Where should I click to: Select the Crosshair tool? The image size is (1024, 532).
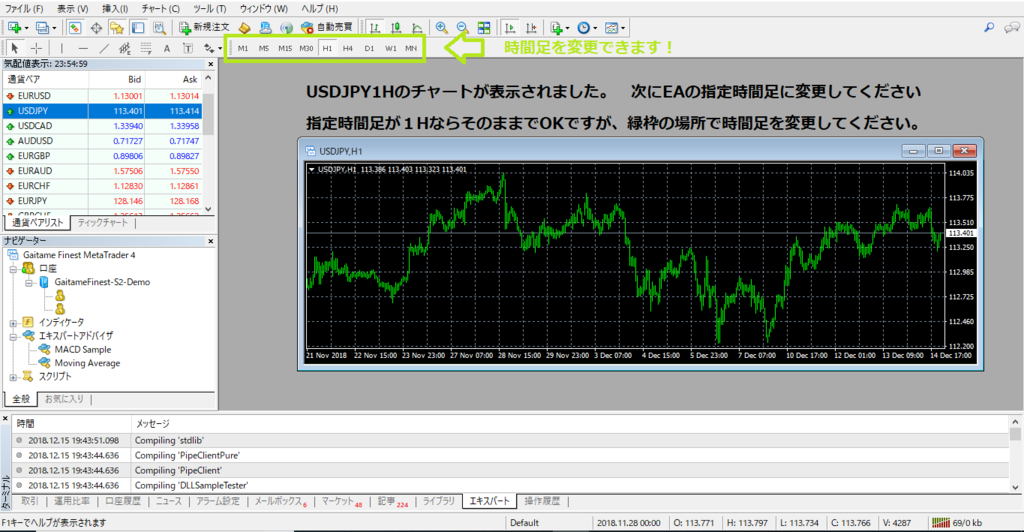(x=37, y=48)
